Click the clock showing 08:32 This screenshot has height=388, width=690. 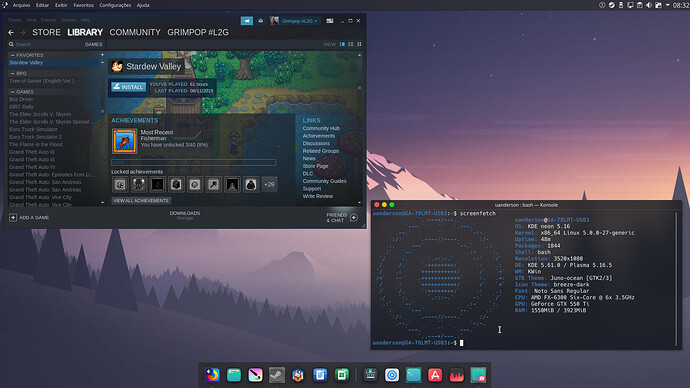[681, 5]
